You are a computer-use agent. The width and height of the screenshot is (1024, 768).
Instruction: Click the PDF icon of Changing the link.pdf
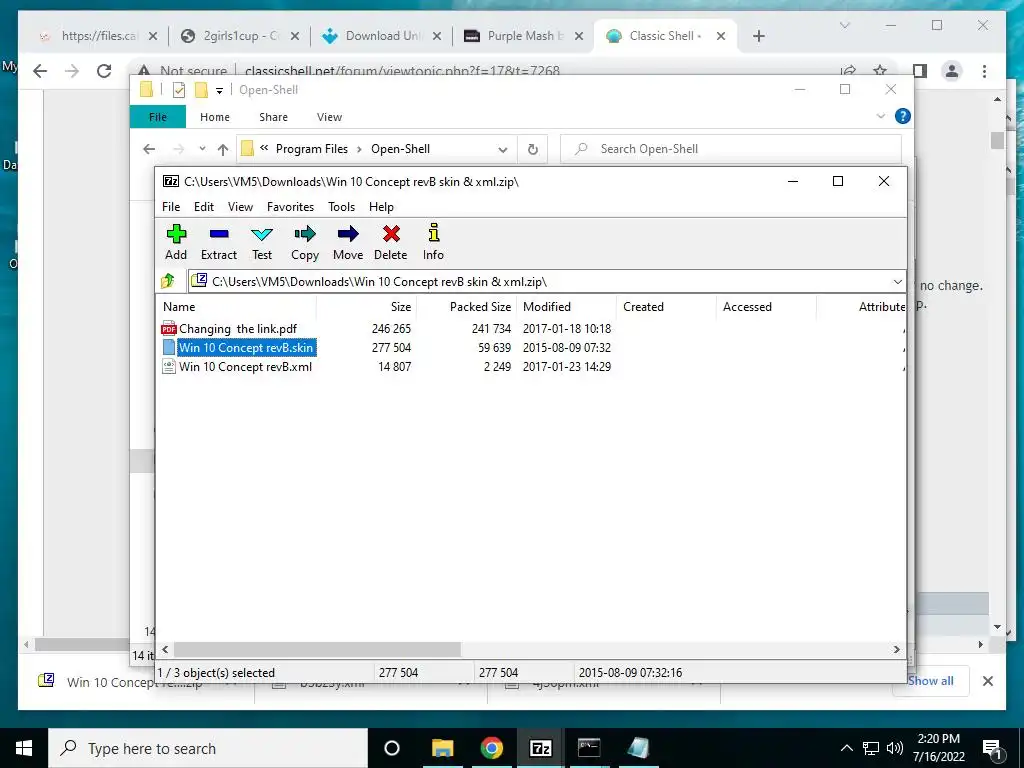[x=169, y=328]
